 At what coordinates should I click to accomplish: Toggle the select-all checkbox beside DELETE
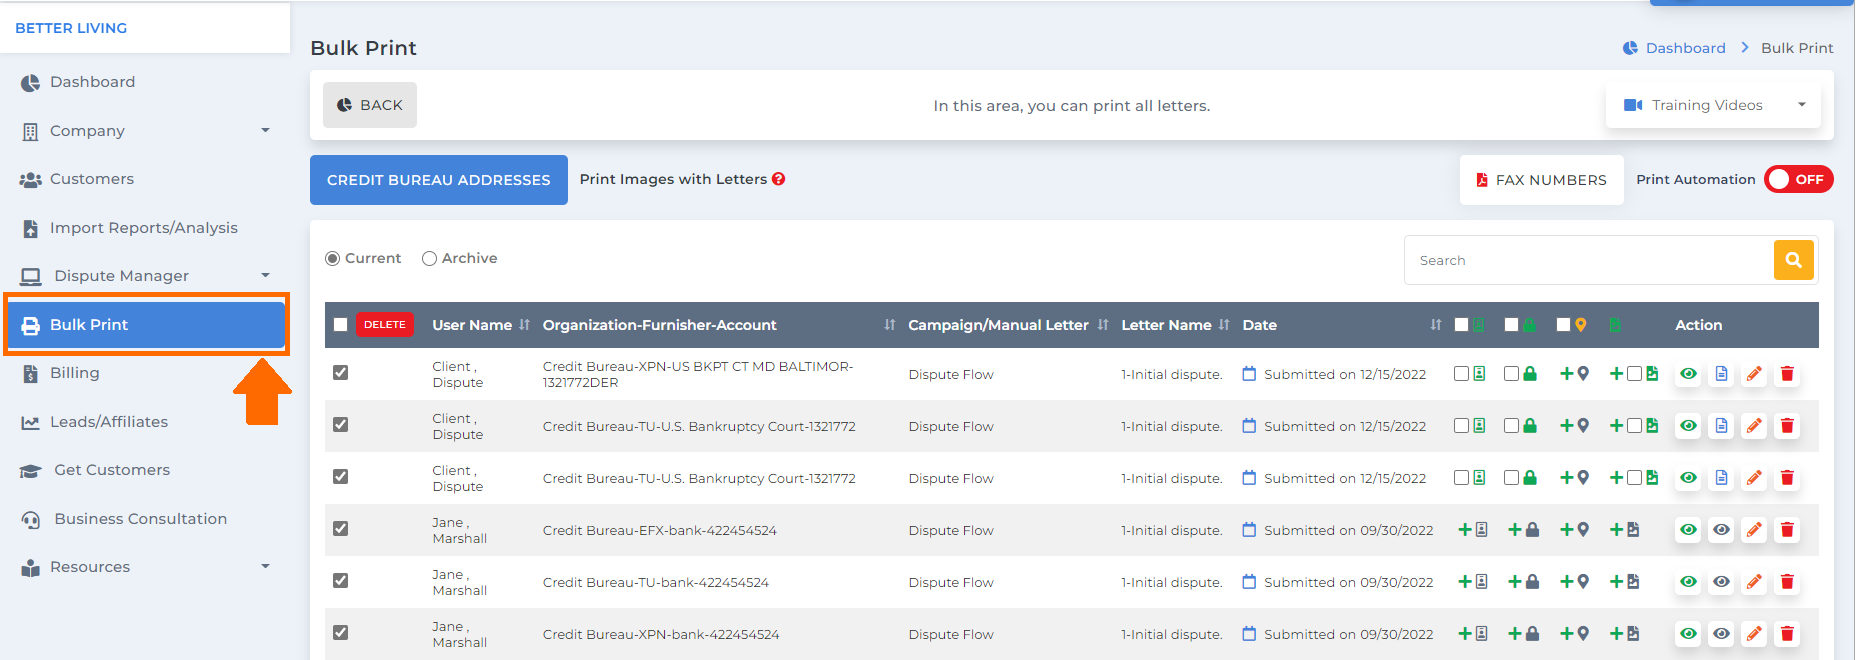coord(340,325)
